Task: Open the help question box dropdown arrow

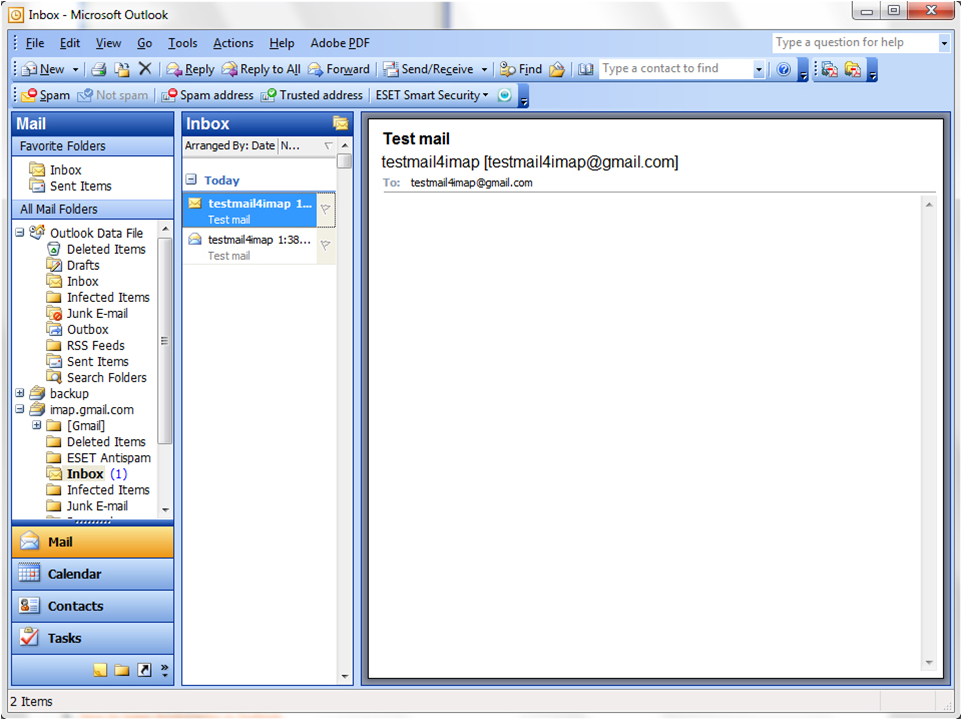Action: pos(944,43)
